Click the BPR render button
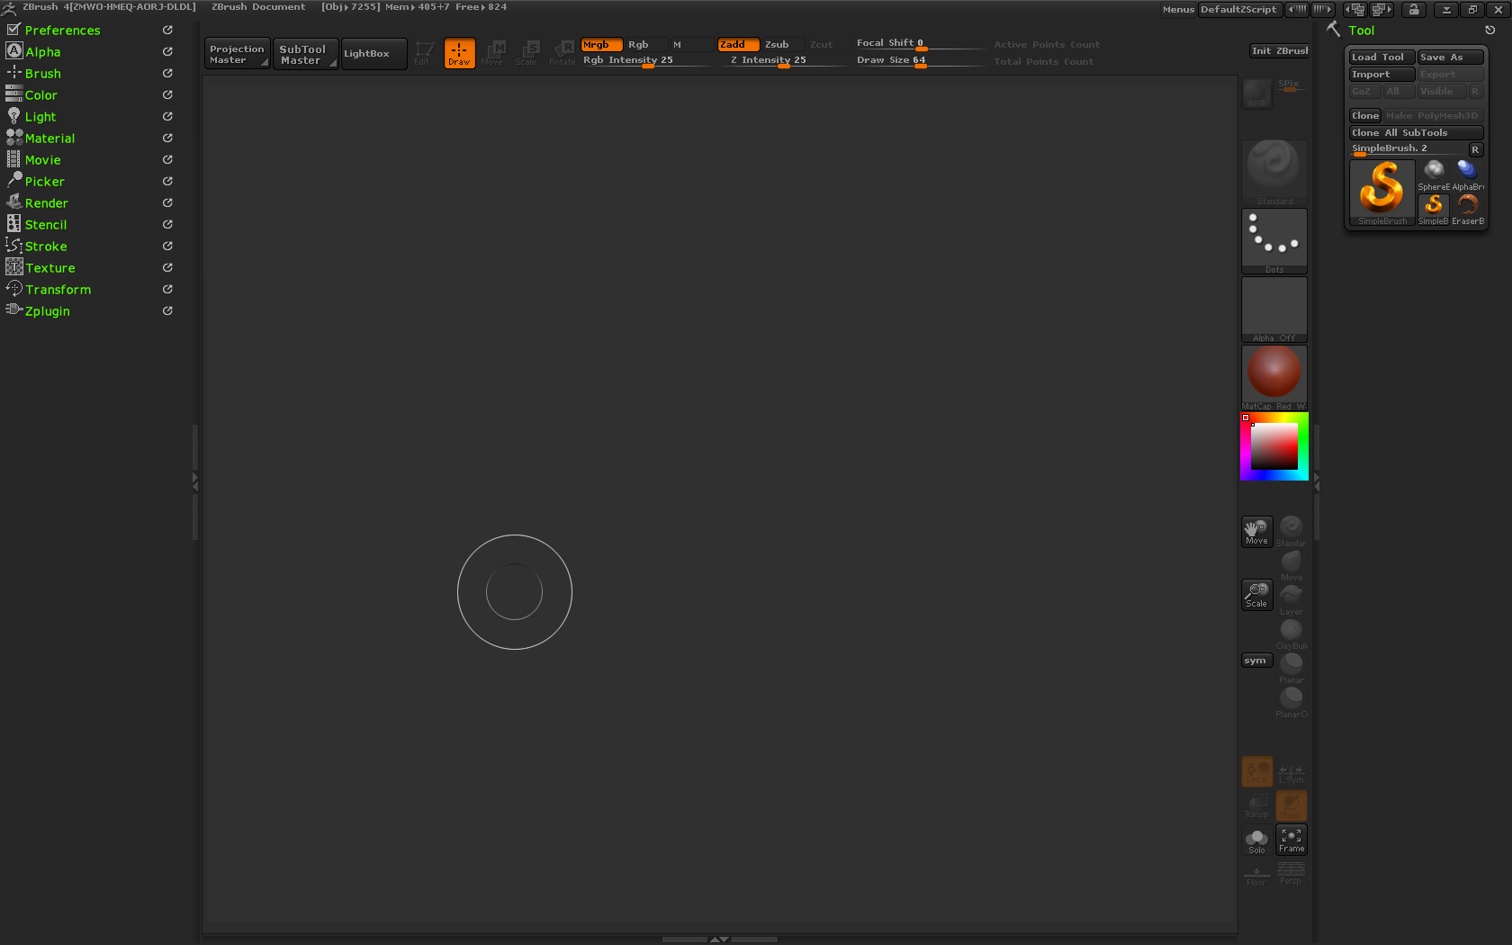This screenshot has height=945, width=1512. pyautogui.click(x=1257, y=94)
